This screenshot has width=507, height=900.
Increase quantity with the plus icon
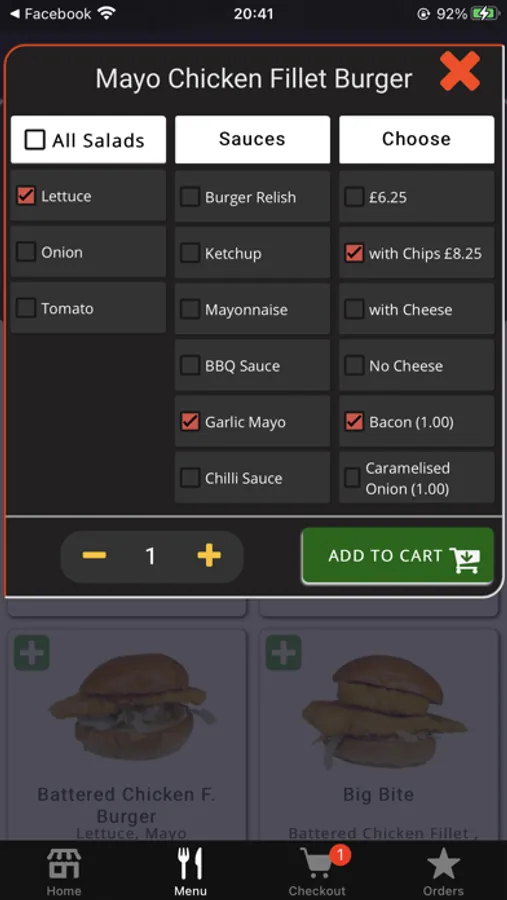click(209, 556)
